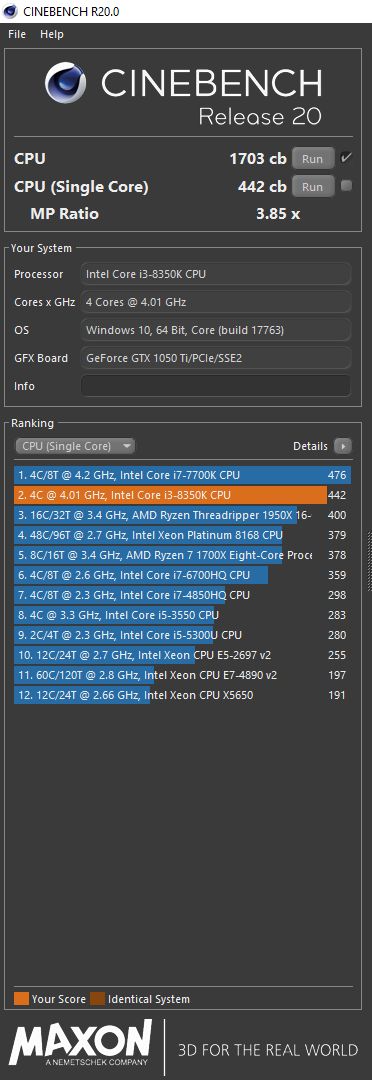Viewport: 372px width, 1080px height.
Task: Click the MP Ratio 3.85 x value
Action: [x=278, y=214]
